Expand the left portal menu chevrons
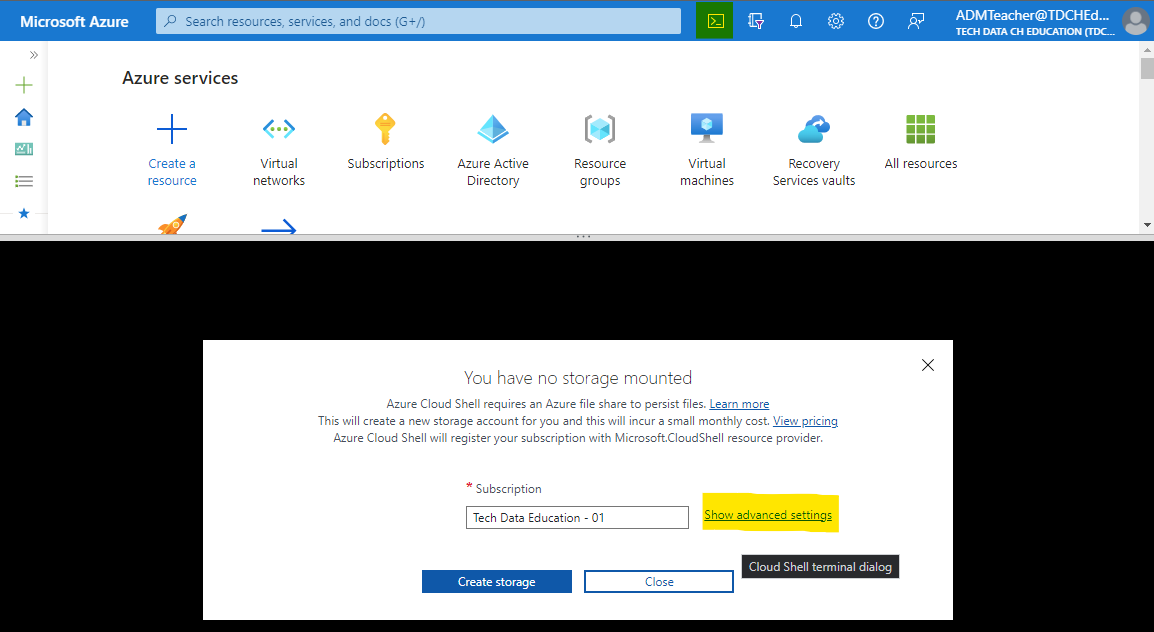 click(33, 55)
